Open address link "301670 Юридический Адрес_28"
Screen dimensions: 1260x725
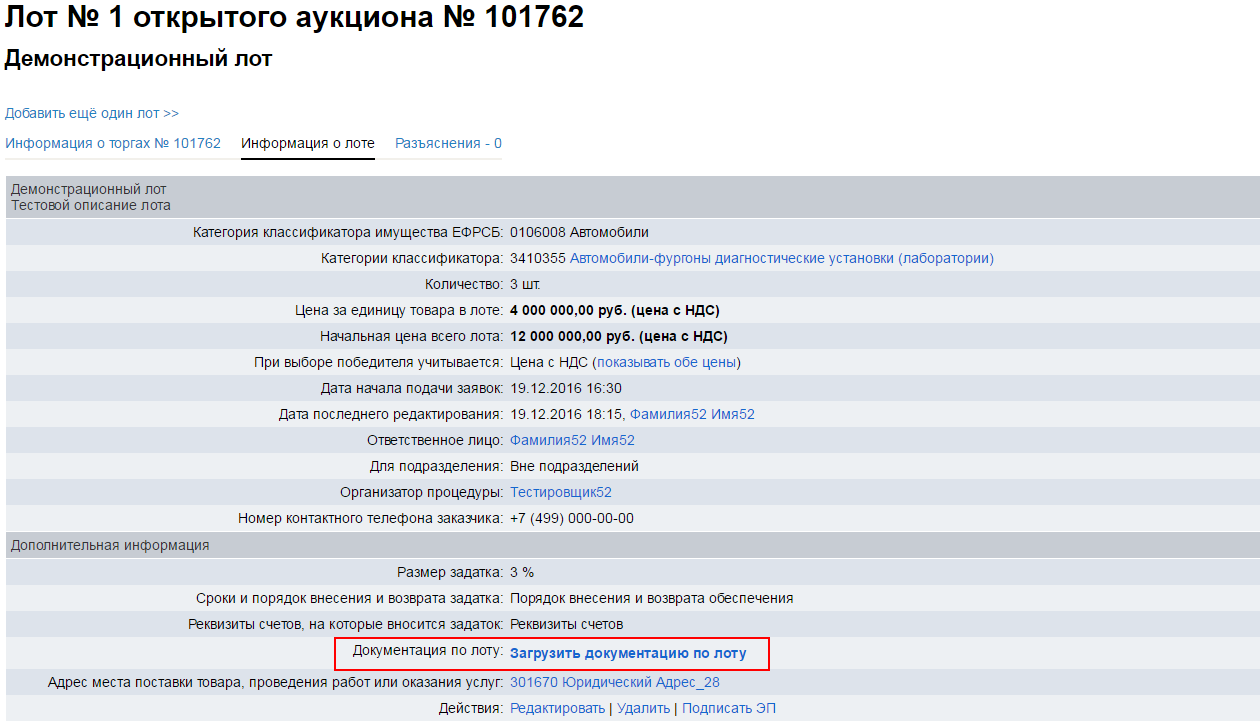tap(614, 682)
